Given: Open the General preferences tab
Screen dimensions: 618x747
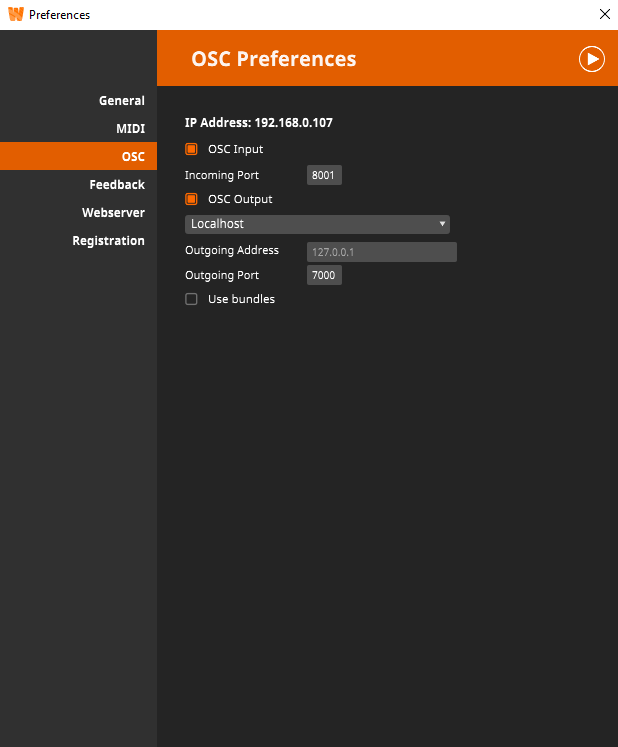Looking at the screenshot, I should (x=121, y=101).
